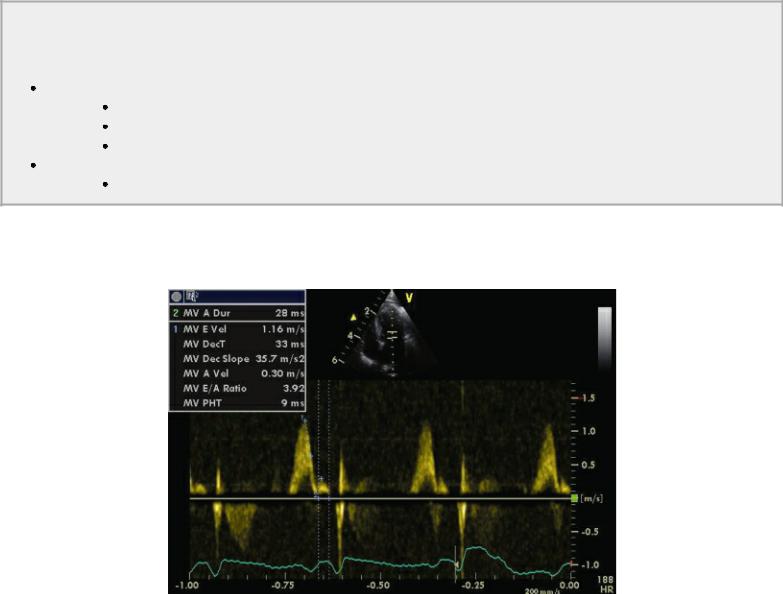Click the white ECG trigger marker on the trace
Image resolution: width=783 pixels, height=594 pixels.
click(x=456, y=563)
